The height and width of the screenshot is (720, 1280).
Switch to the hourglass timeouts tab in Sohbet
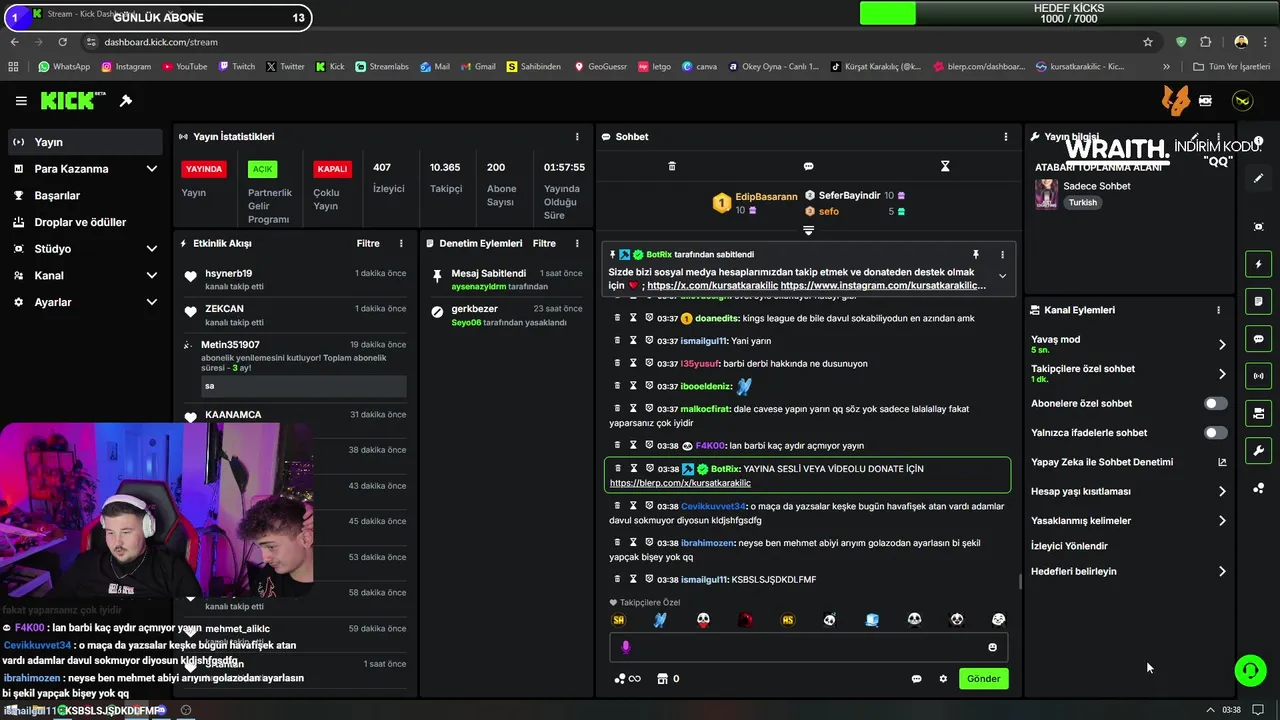click(x=945, y=166)
